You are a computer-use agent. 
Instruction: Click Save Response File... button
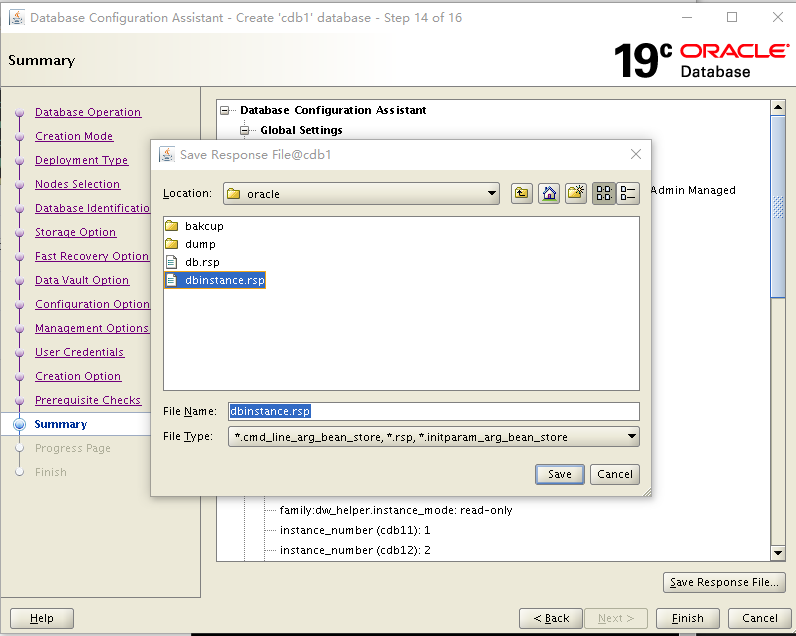pyautogui.click(x=724, y=582)
